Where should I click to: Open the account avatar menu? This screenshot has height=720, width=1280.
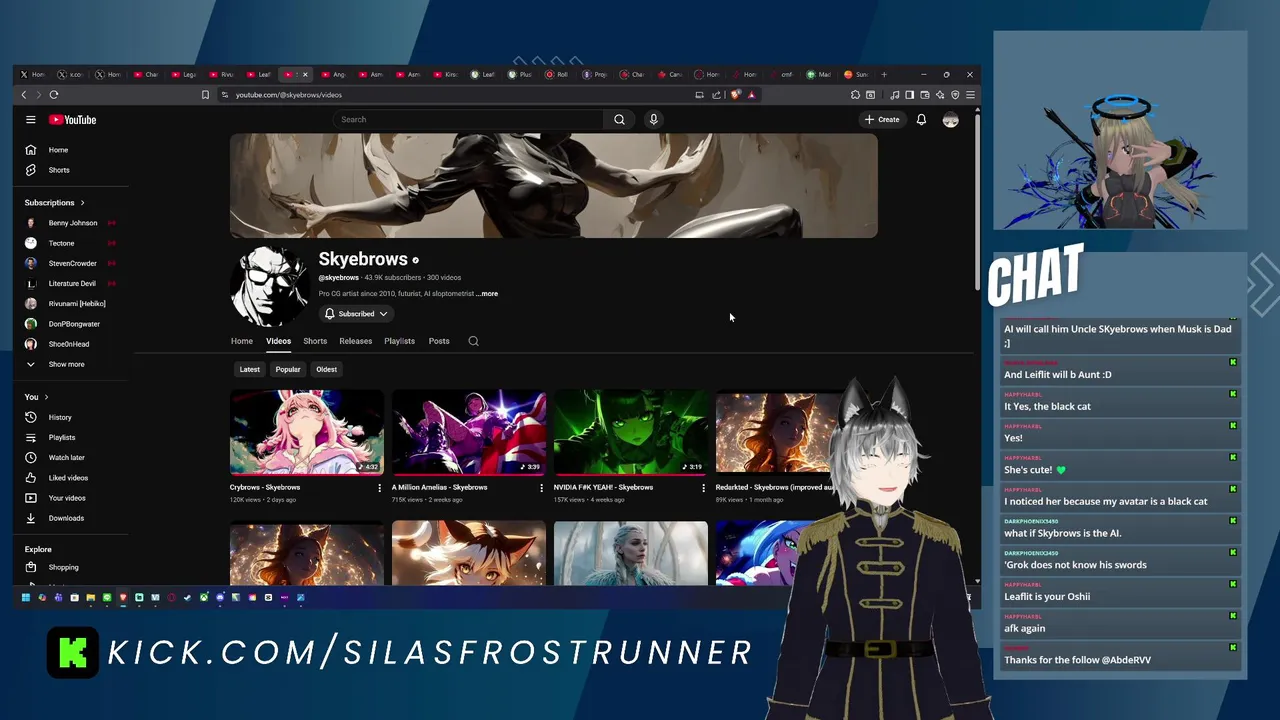[x=950, y=119]
